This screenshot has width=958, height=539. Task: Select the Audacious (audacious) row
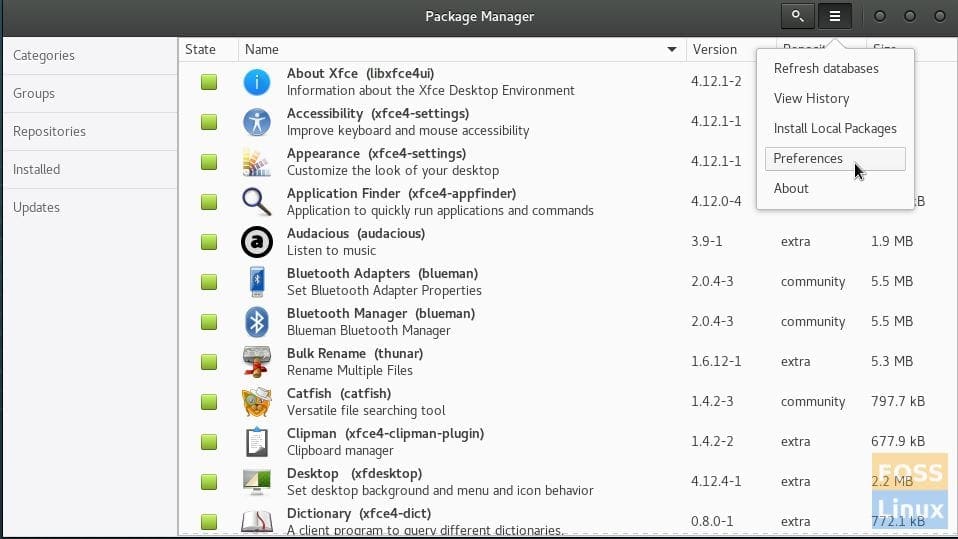coord(568,242)
